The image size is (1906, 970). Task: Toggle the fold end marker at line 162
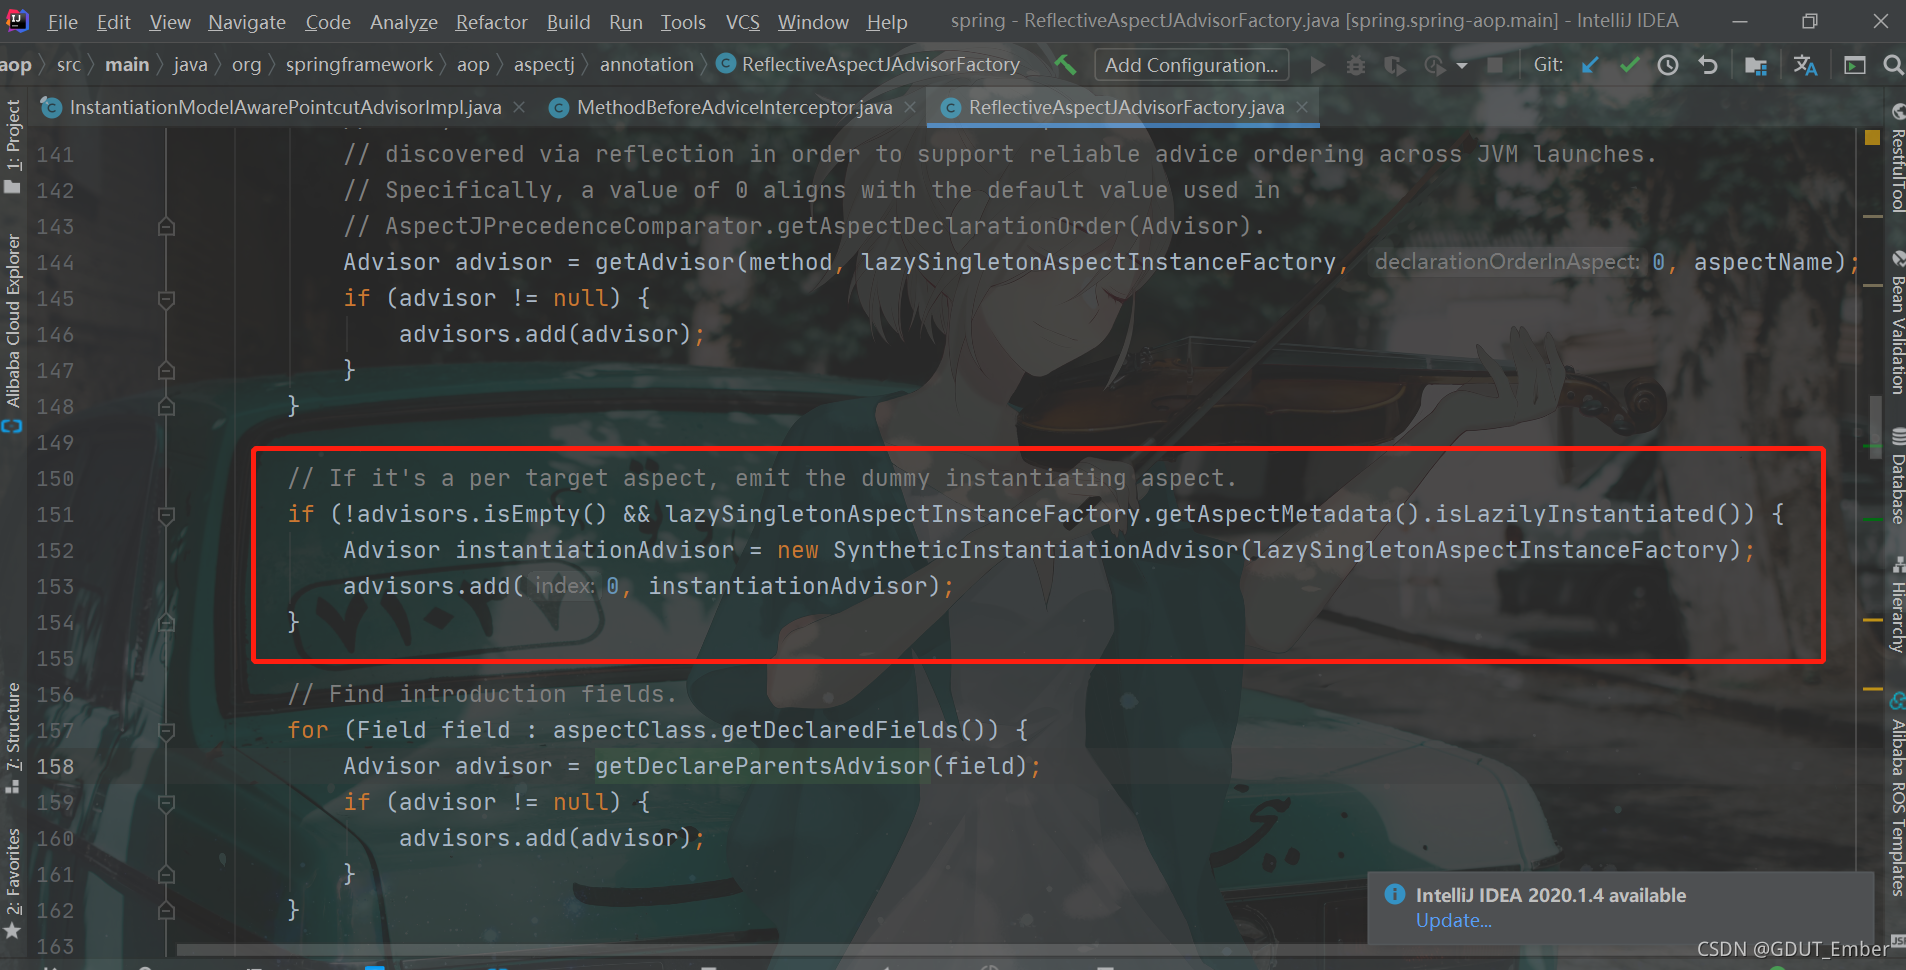point(166,911)
